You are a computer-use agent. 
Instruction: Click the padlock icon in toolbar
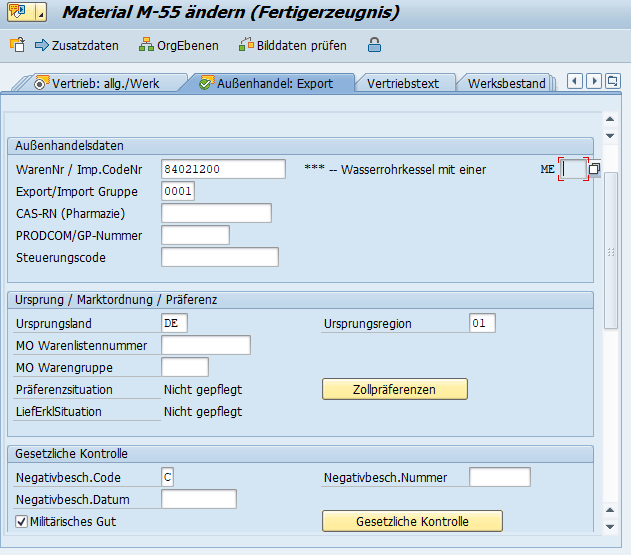tap(374, 45)
